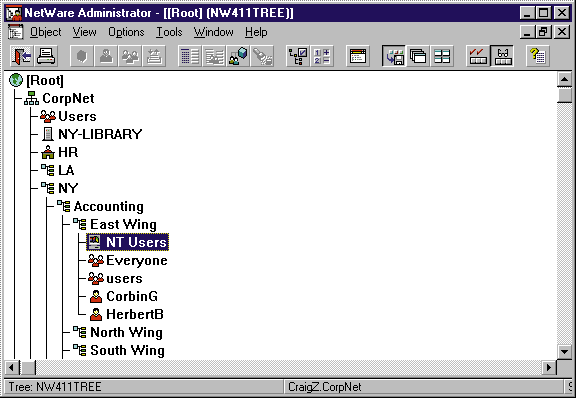Open the Help menu

click(256, 32)
